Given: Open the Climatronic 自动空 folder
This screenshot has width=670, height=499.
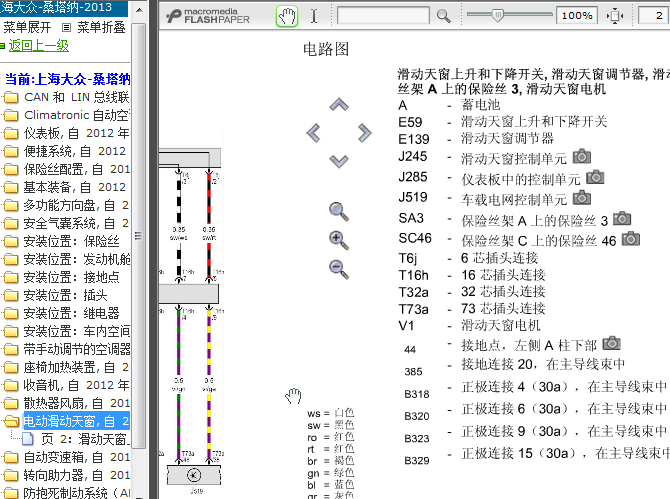Looking at the screenshot, I should (66, 115).
